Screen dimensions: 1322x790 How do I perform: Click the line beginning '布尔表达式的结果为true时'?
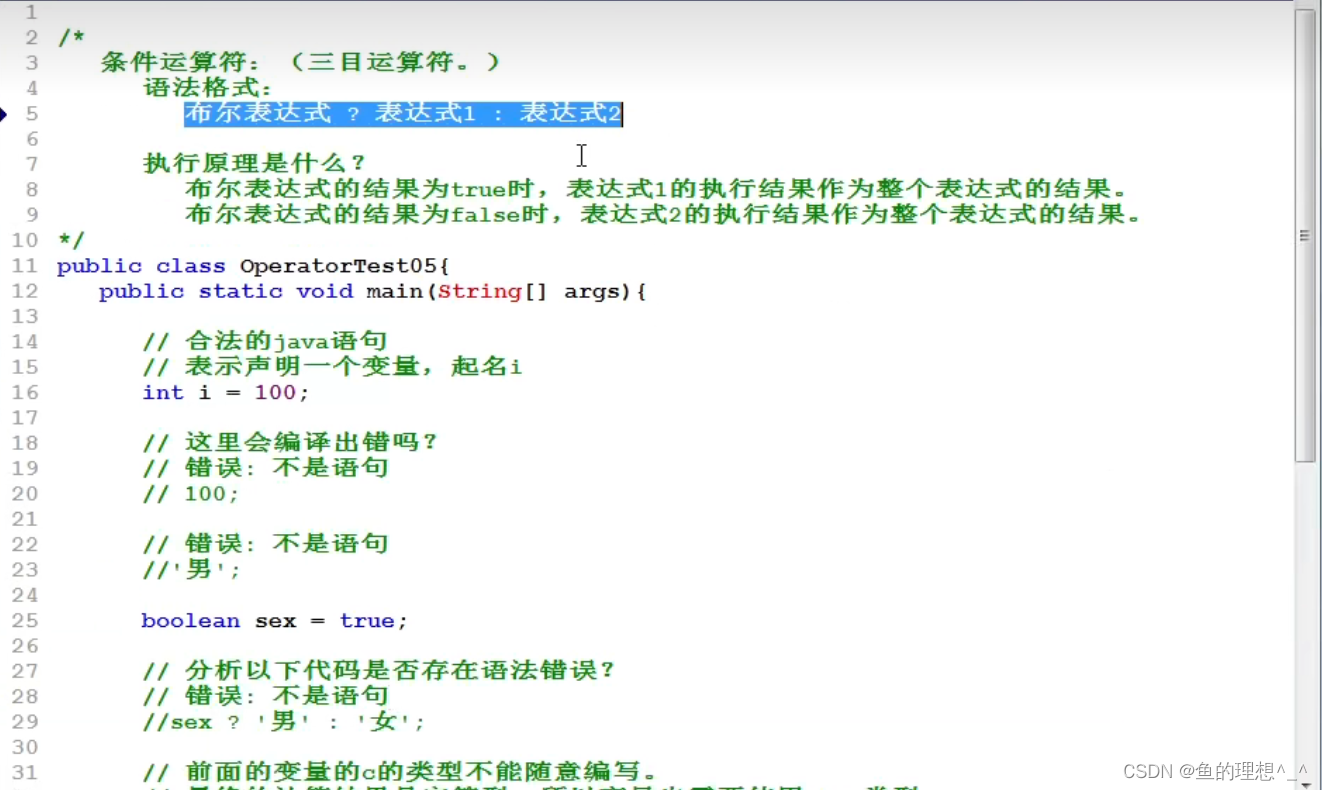coord(657,189)
